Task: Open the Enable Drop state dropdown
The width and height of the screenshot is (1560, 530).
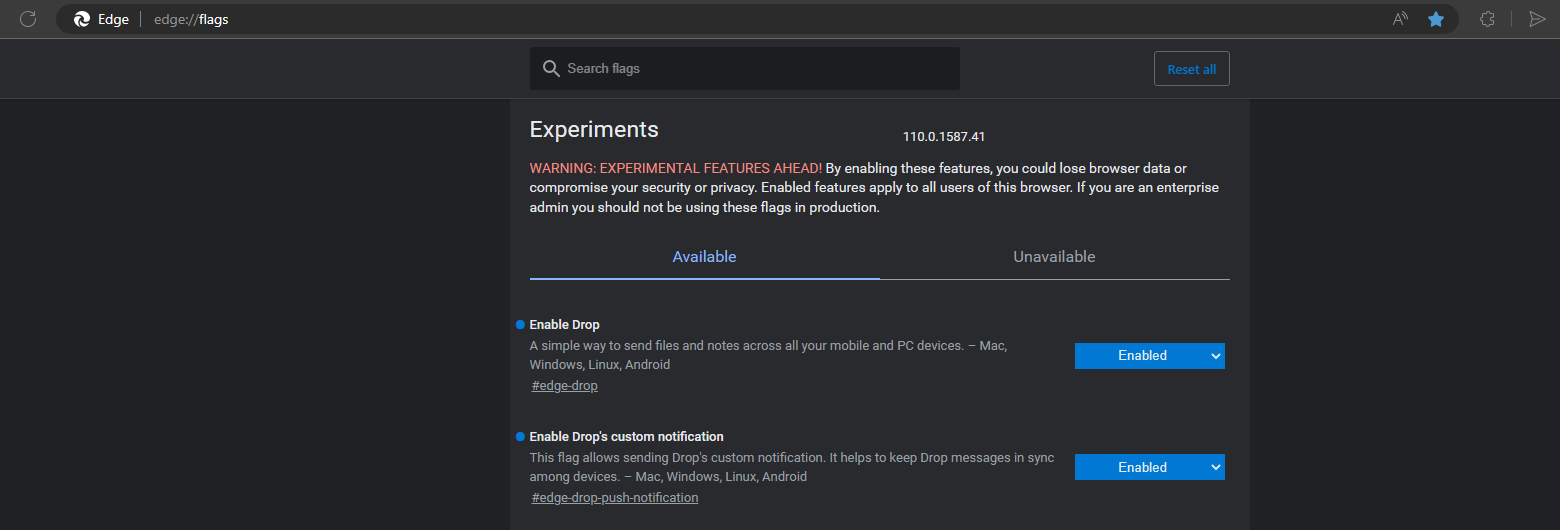Action: [x=1149, y=356]
